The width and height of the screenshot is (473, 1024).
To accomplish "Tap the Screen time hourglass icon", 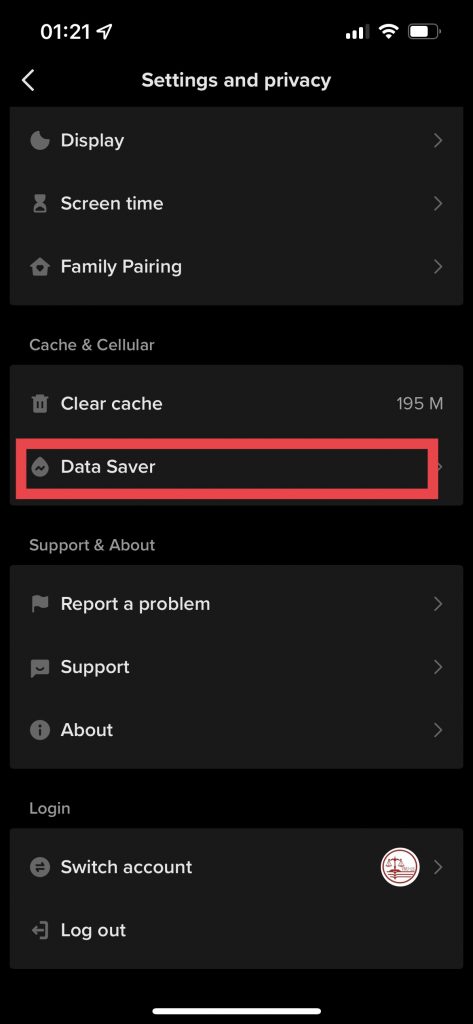I will point(40,204).
